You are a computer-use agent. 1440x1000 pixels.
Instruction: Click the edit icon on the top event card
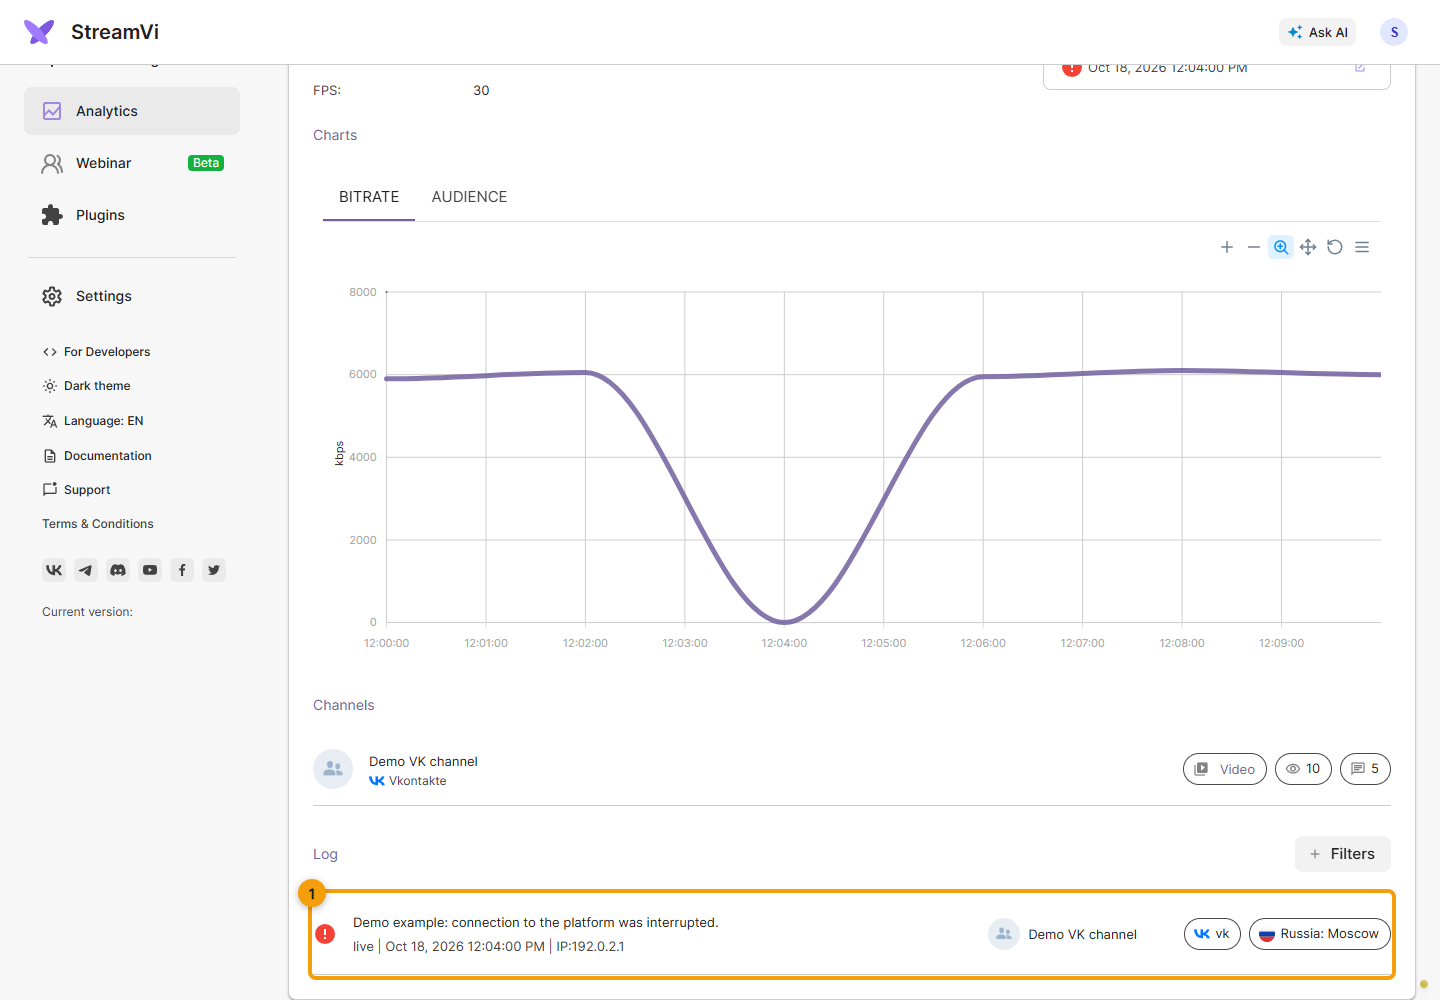1360,68
